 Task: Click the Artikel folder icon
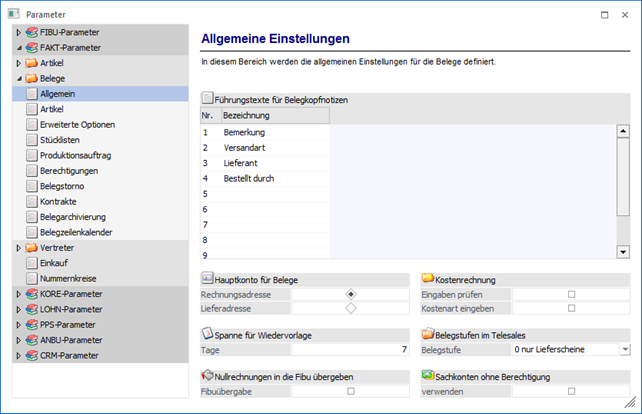coord(30,63)
